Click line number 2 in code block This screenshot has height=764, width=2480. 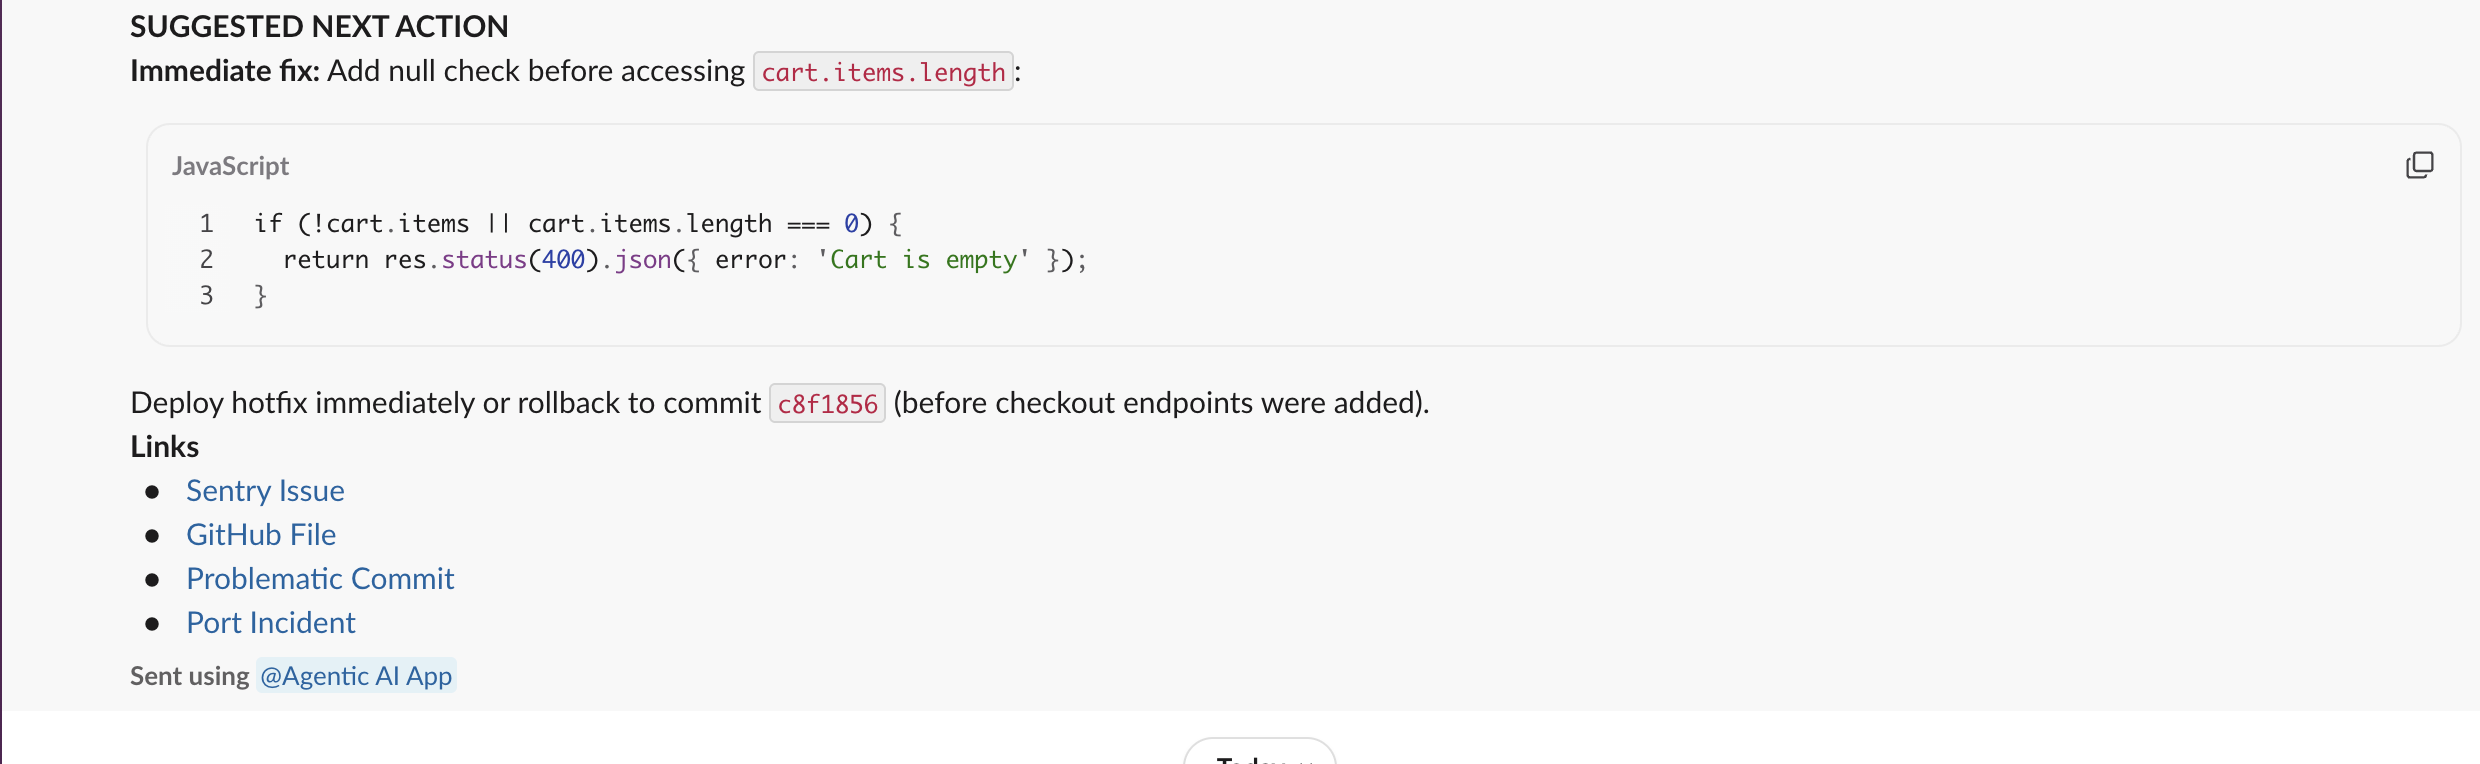pos(206,260)
